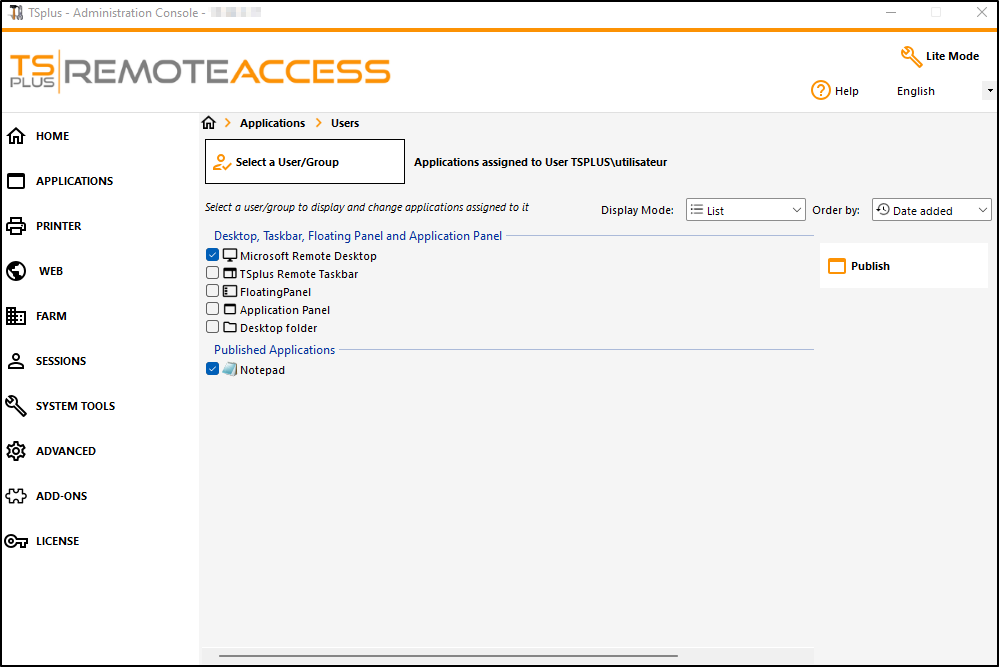Select the APPLICATIONS sidebar icon
999x667 pixels.
coord(16,181)
